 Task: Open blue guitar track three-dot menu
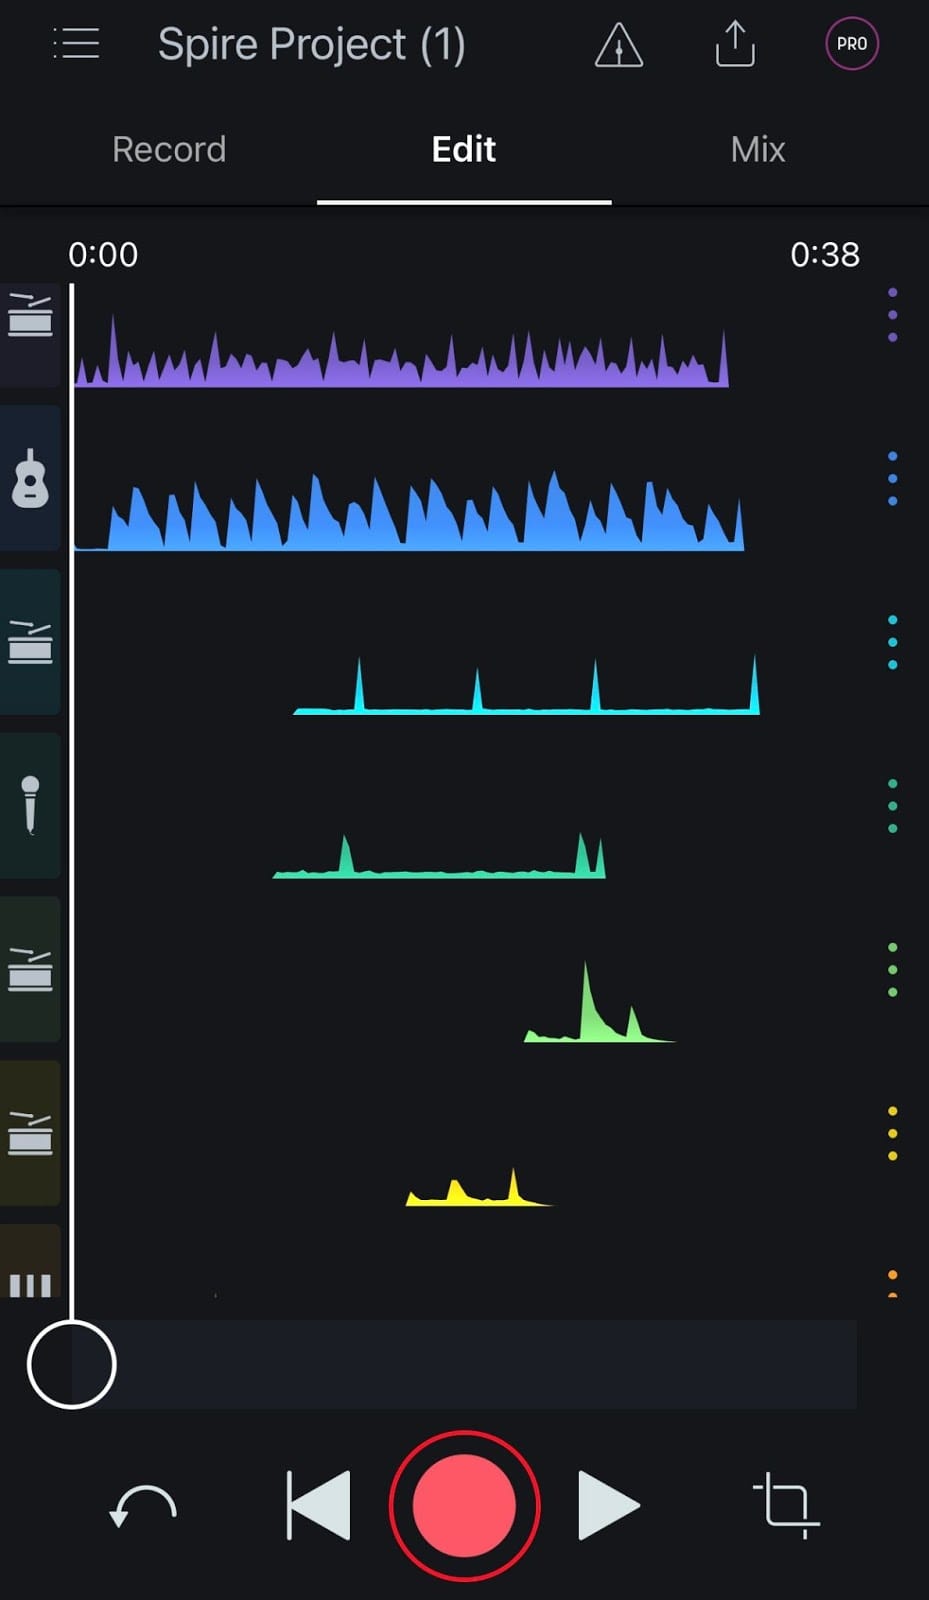[x=892, y=479]
